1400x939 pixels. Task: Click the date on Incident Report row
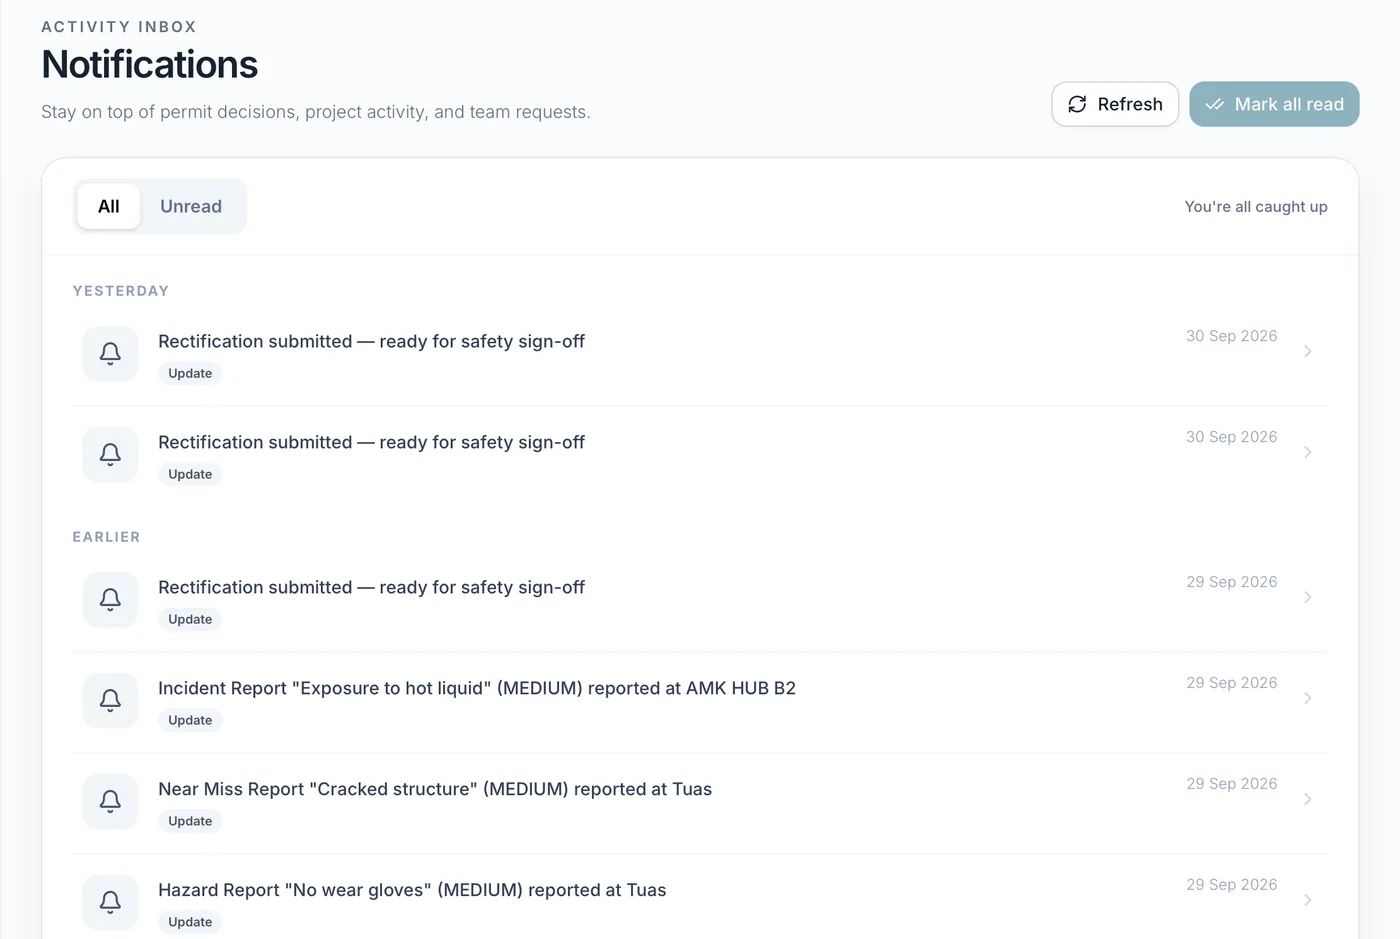(x=1232, y=682)
